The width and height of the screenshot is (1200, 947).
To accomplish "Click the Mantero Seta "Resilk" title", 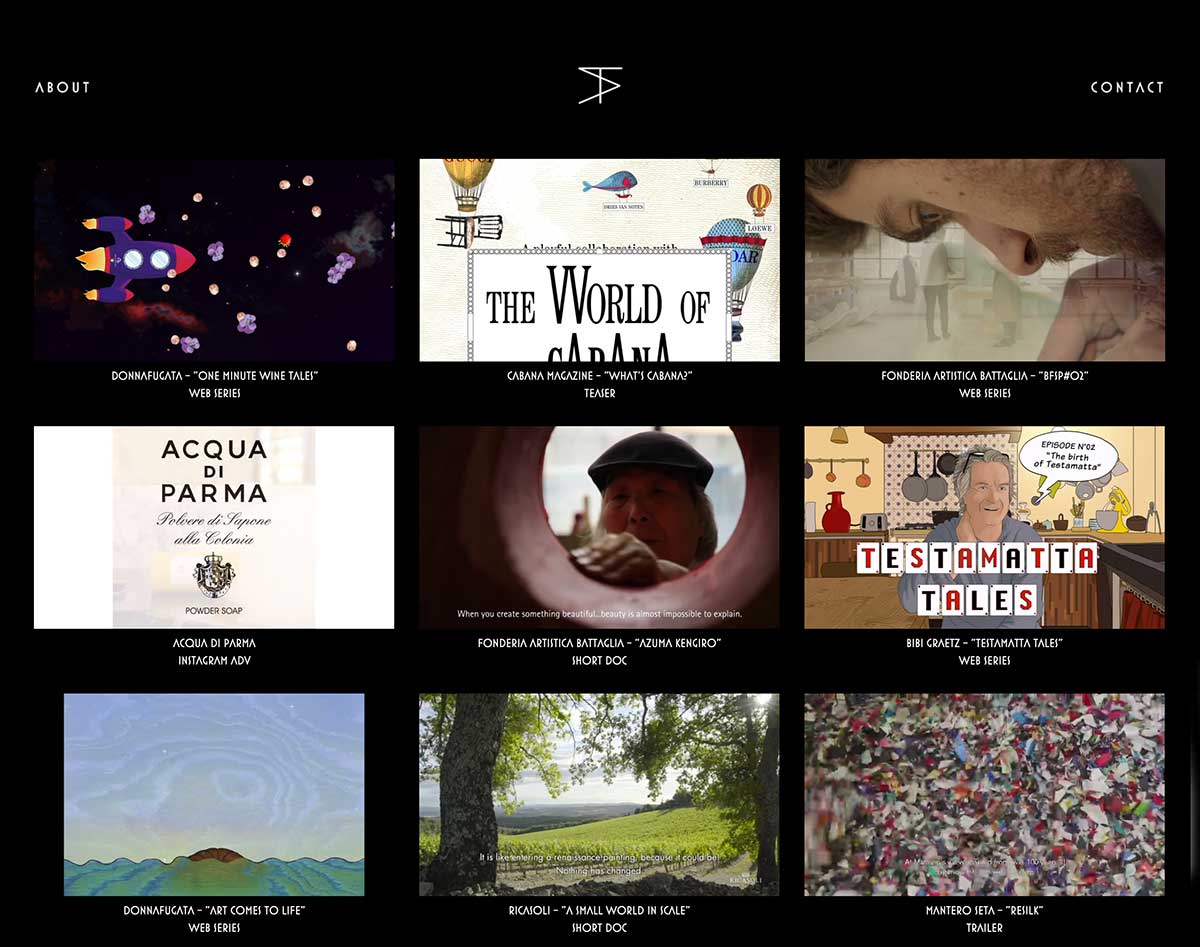I will coord(984,910).
